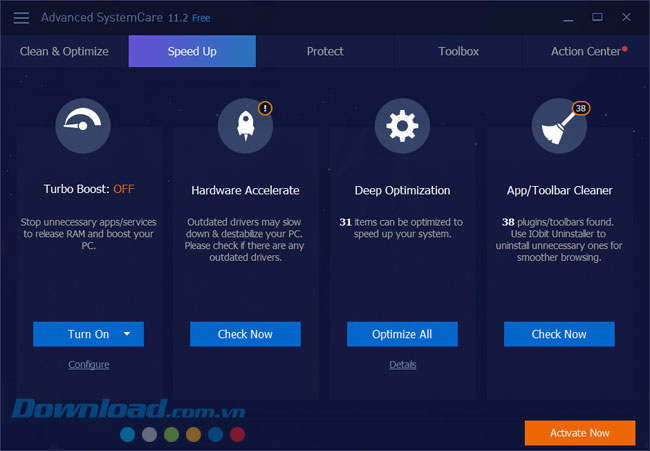Close the Advanced SystemCare window

pyautogui.click(x=626, y=17)
